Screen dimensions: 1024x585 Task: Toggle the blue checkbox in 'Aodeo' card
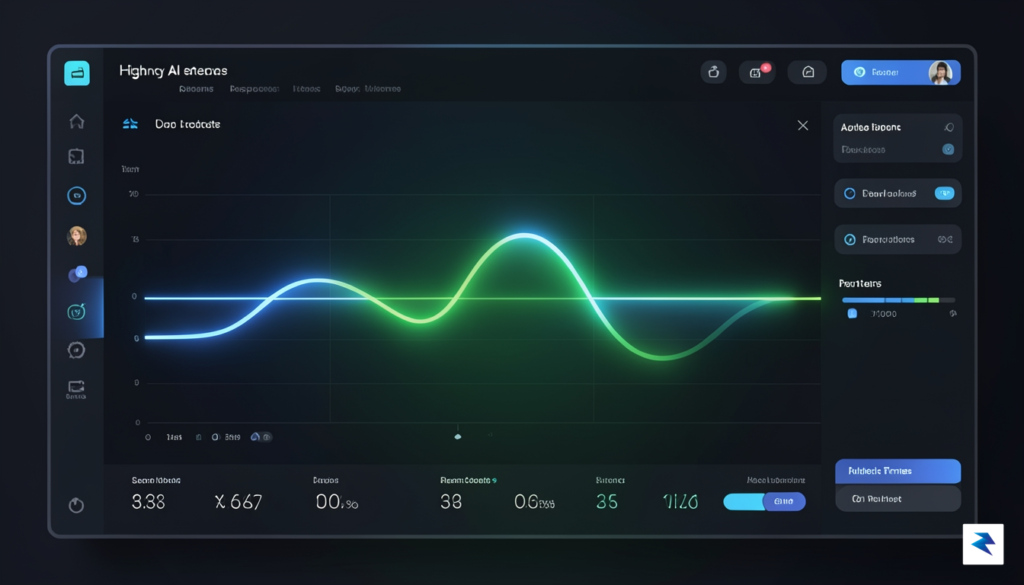(948, 150)
